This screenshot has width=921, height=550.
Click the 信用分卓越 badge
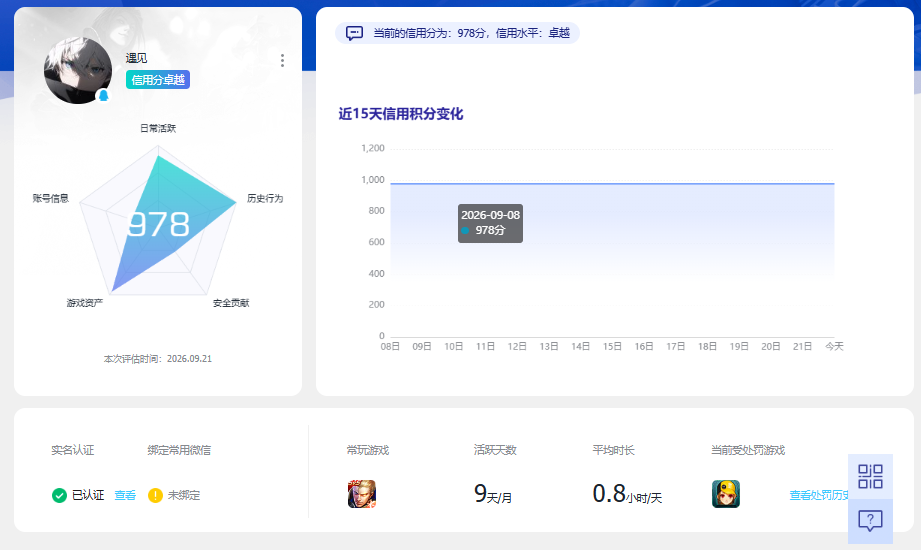pos(158,80)
